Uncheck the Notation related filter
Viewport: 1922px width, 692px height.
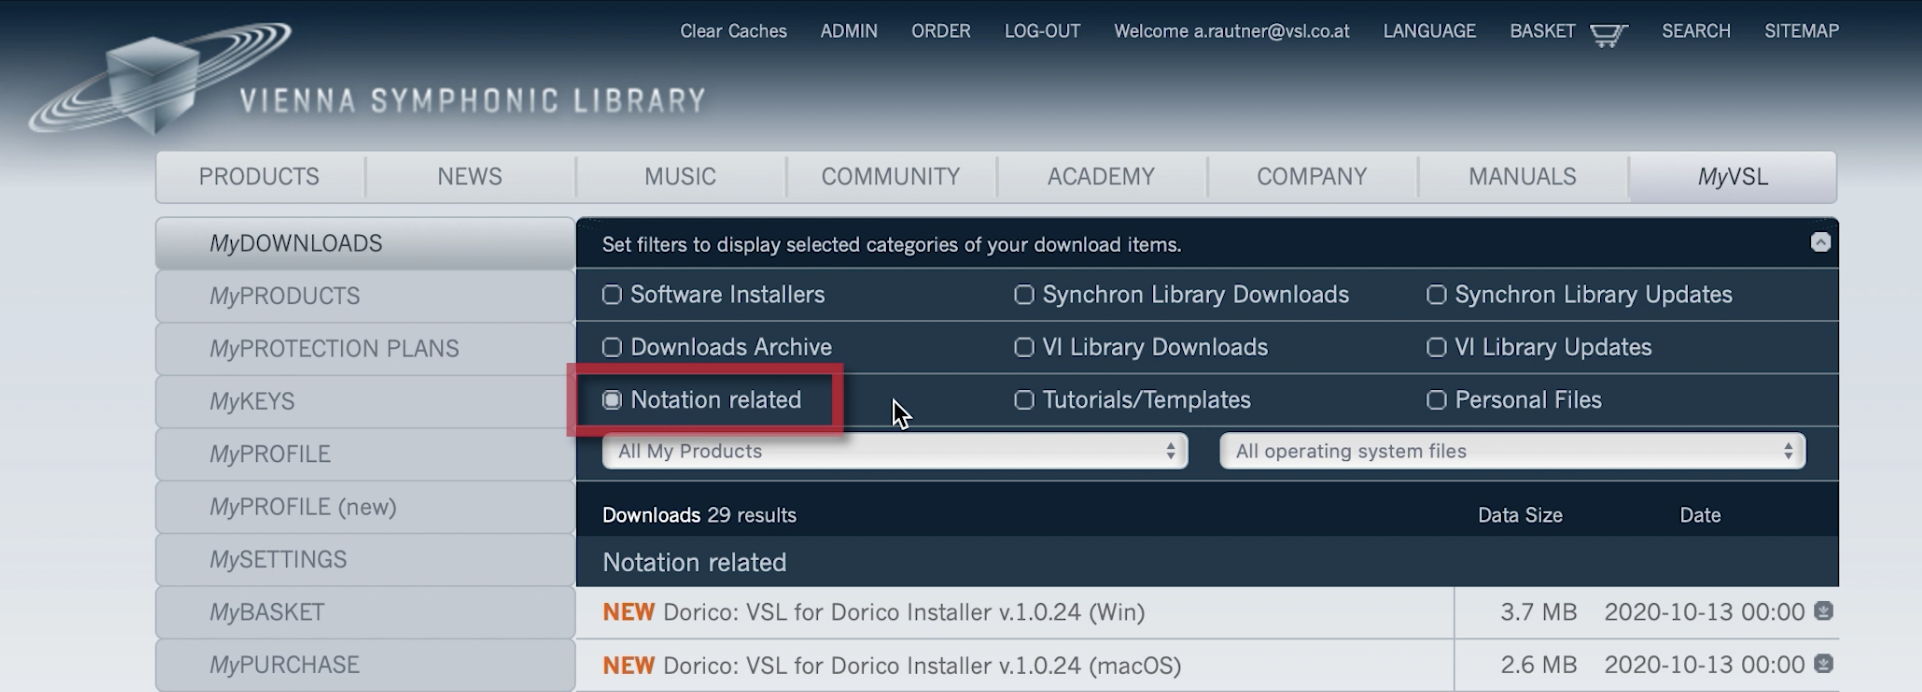point(612,400)
